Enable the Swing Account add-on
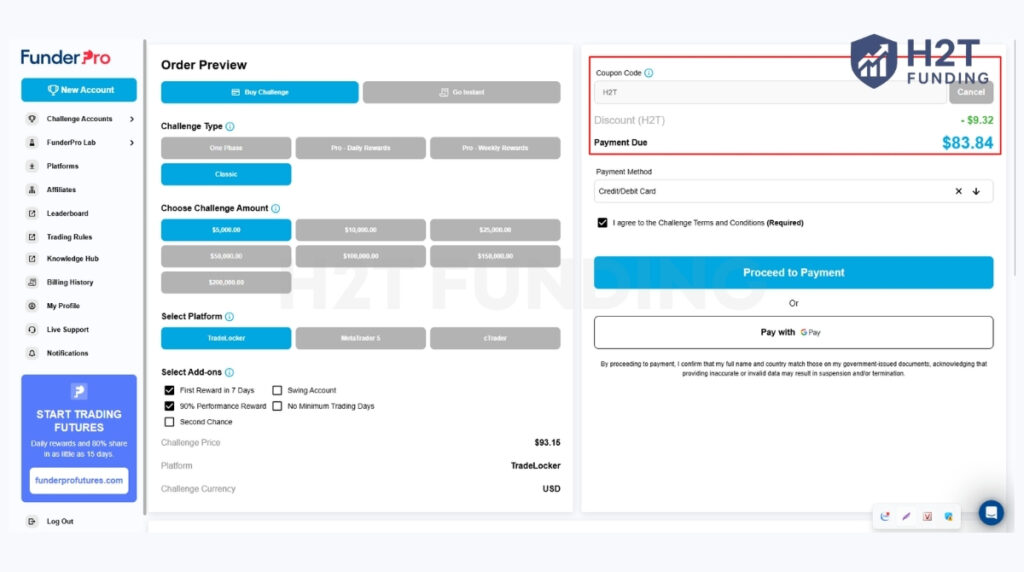The width and height of the screenshot is (1024, 572). (x=277, y=390)
